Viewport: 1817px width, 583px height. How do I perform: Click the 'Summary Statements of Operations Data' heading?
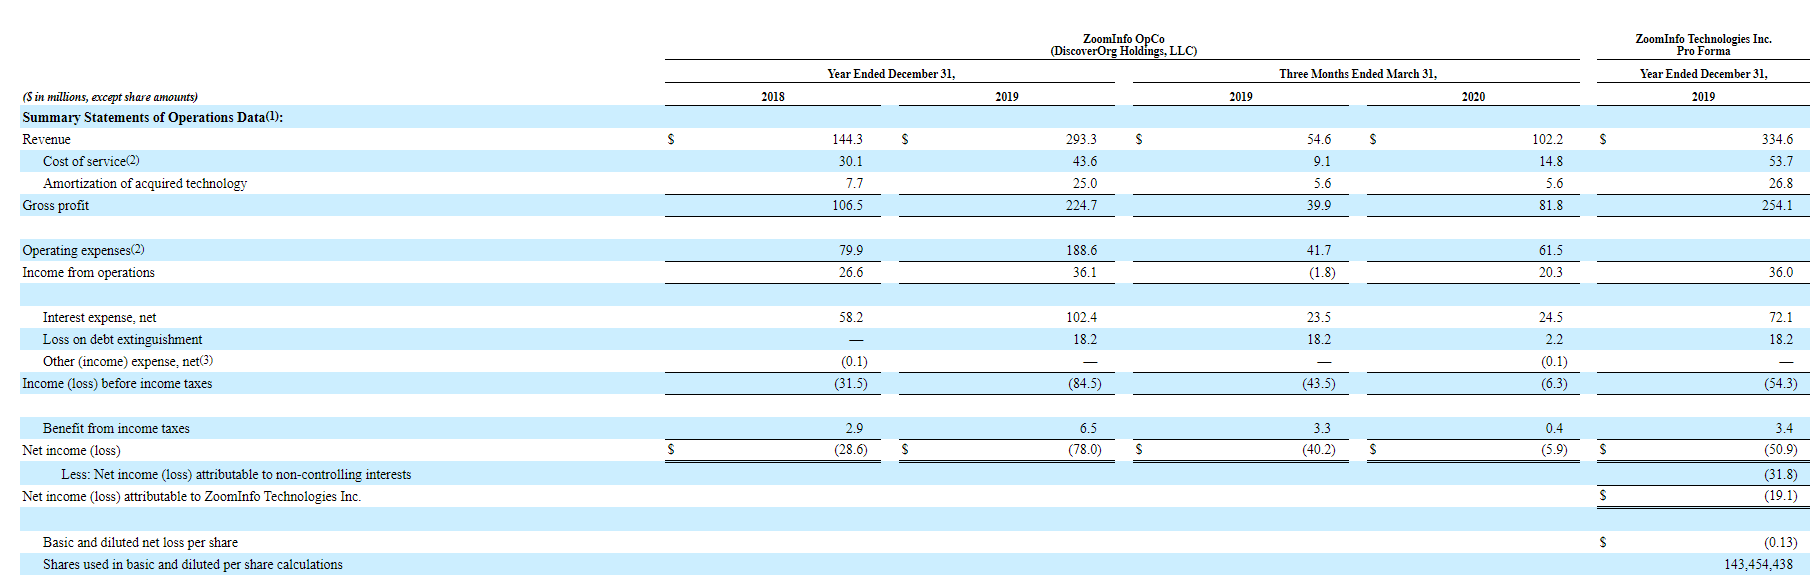(153, 117)
